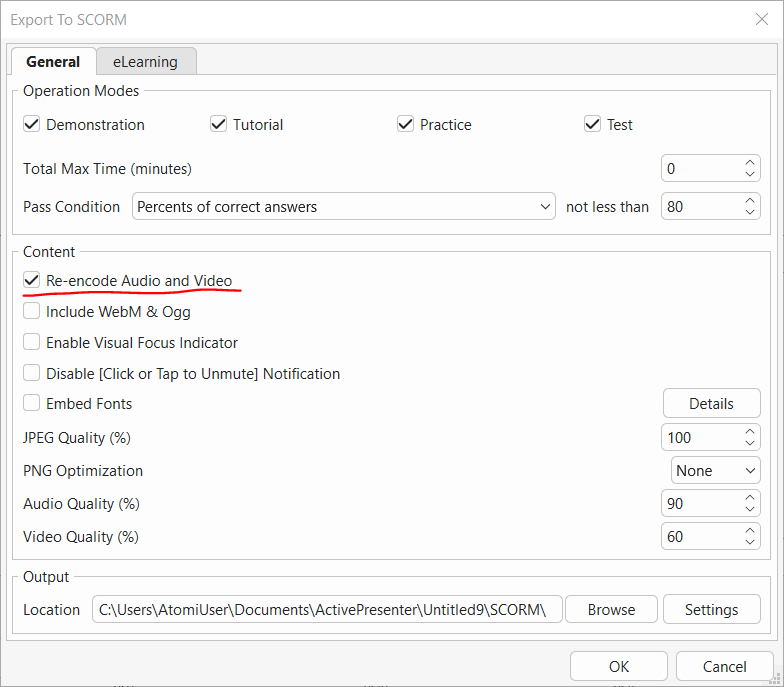Decrease JPEG Quality with down arrow
Image resolution: width=784 pixels, height=687 pixels.
coord(750,443)
